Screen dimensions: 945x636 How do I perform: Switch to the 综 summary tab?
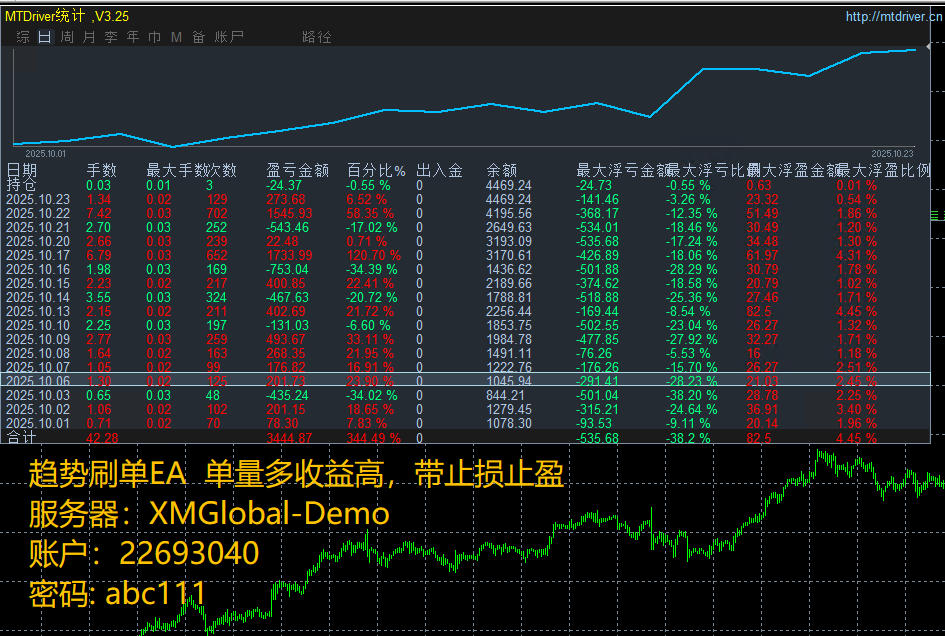click(24, 37)
